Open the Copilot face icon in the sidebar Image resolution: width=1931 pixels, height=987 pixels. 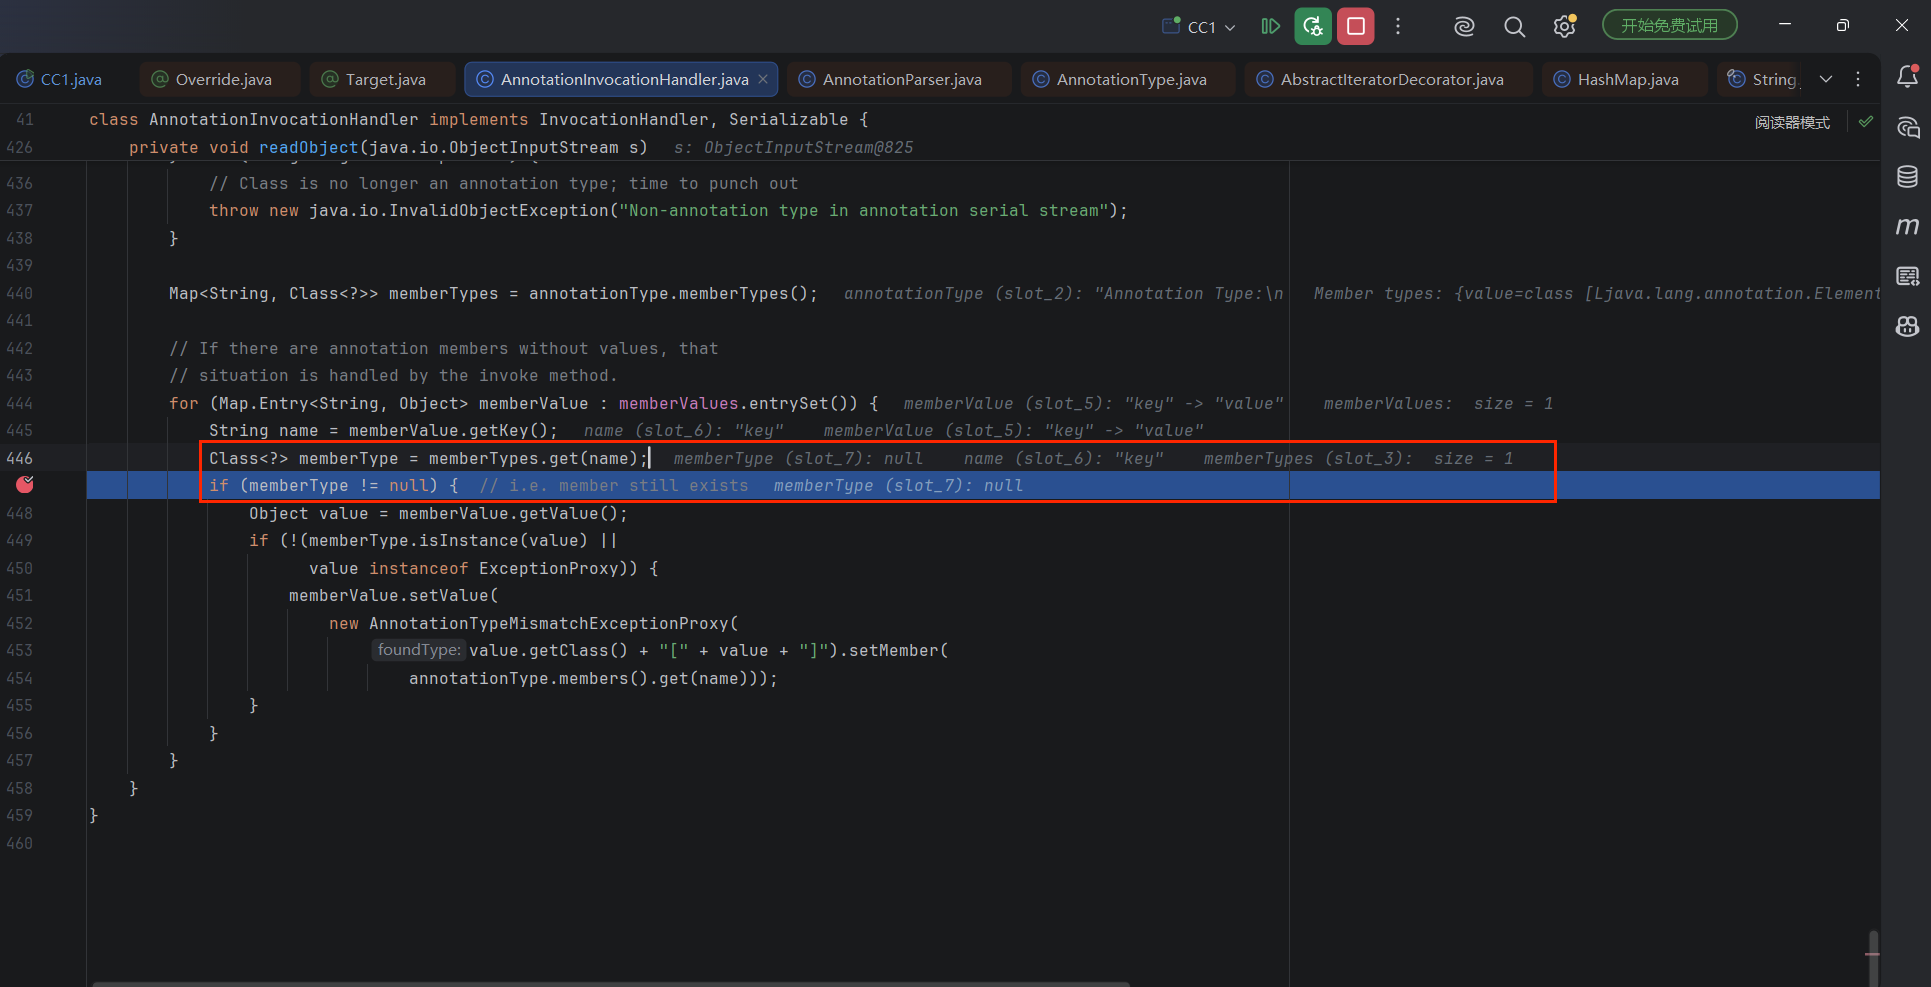[x=1907, y=326]
